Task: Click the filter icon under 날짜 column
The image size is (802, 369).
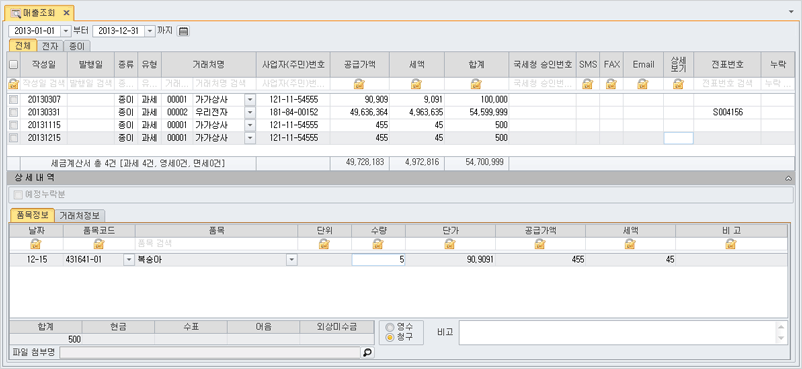Action: coord(35,244)
